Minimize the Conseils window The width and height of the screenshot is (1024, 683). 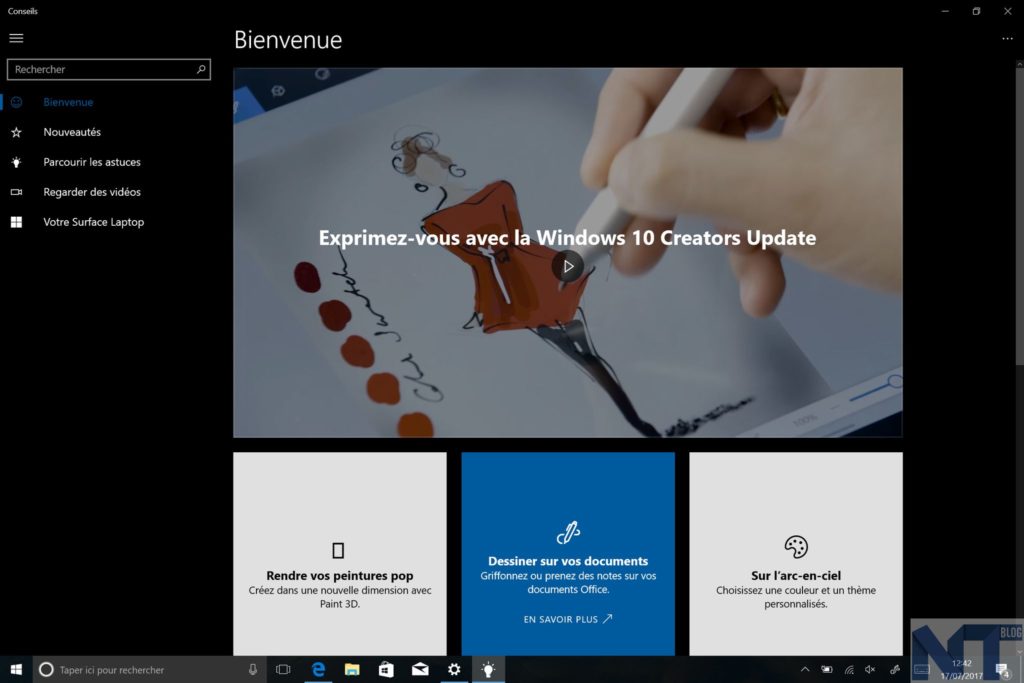tap(945, 11)
